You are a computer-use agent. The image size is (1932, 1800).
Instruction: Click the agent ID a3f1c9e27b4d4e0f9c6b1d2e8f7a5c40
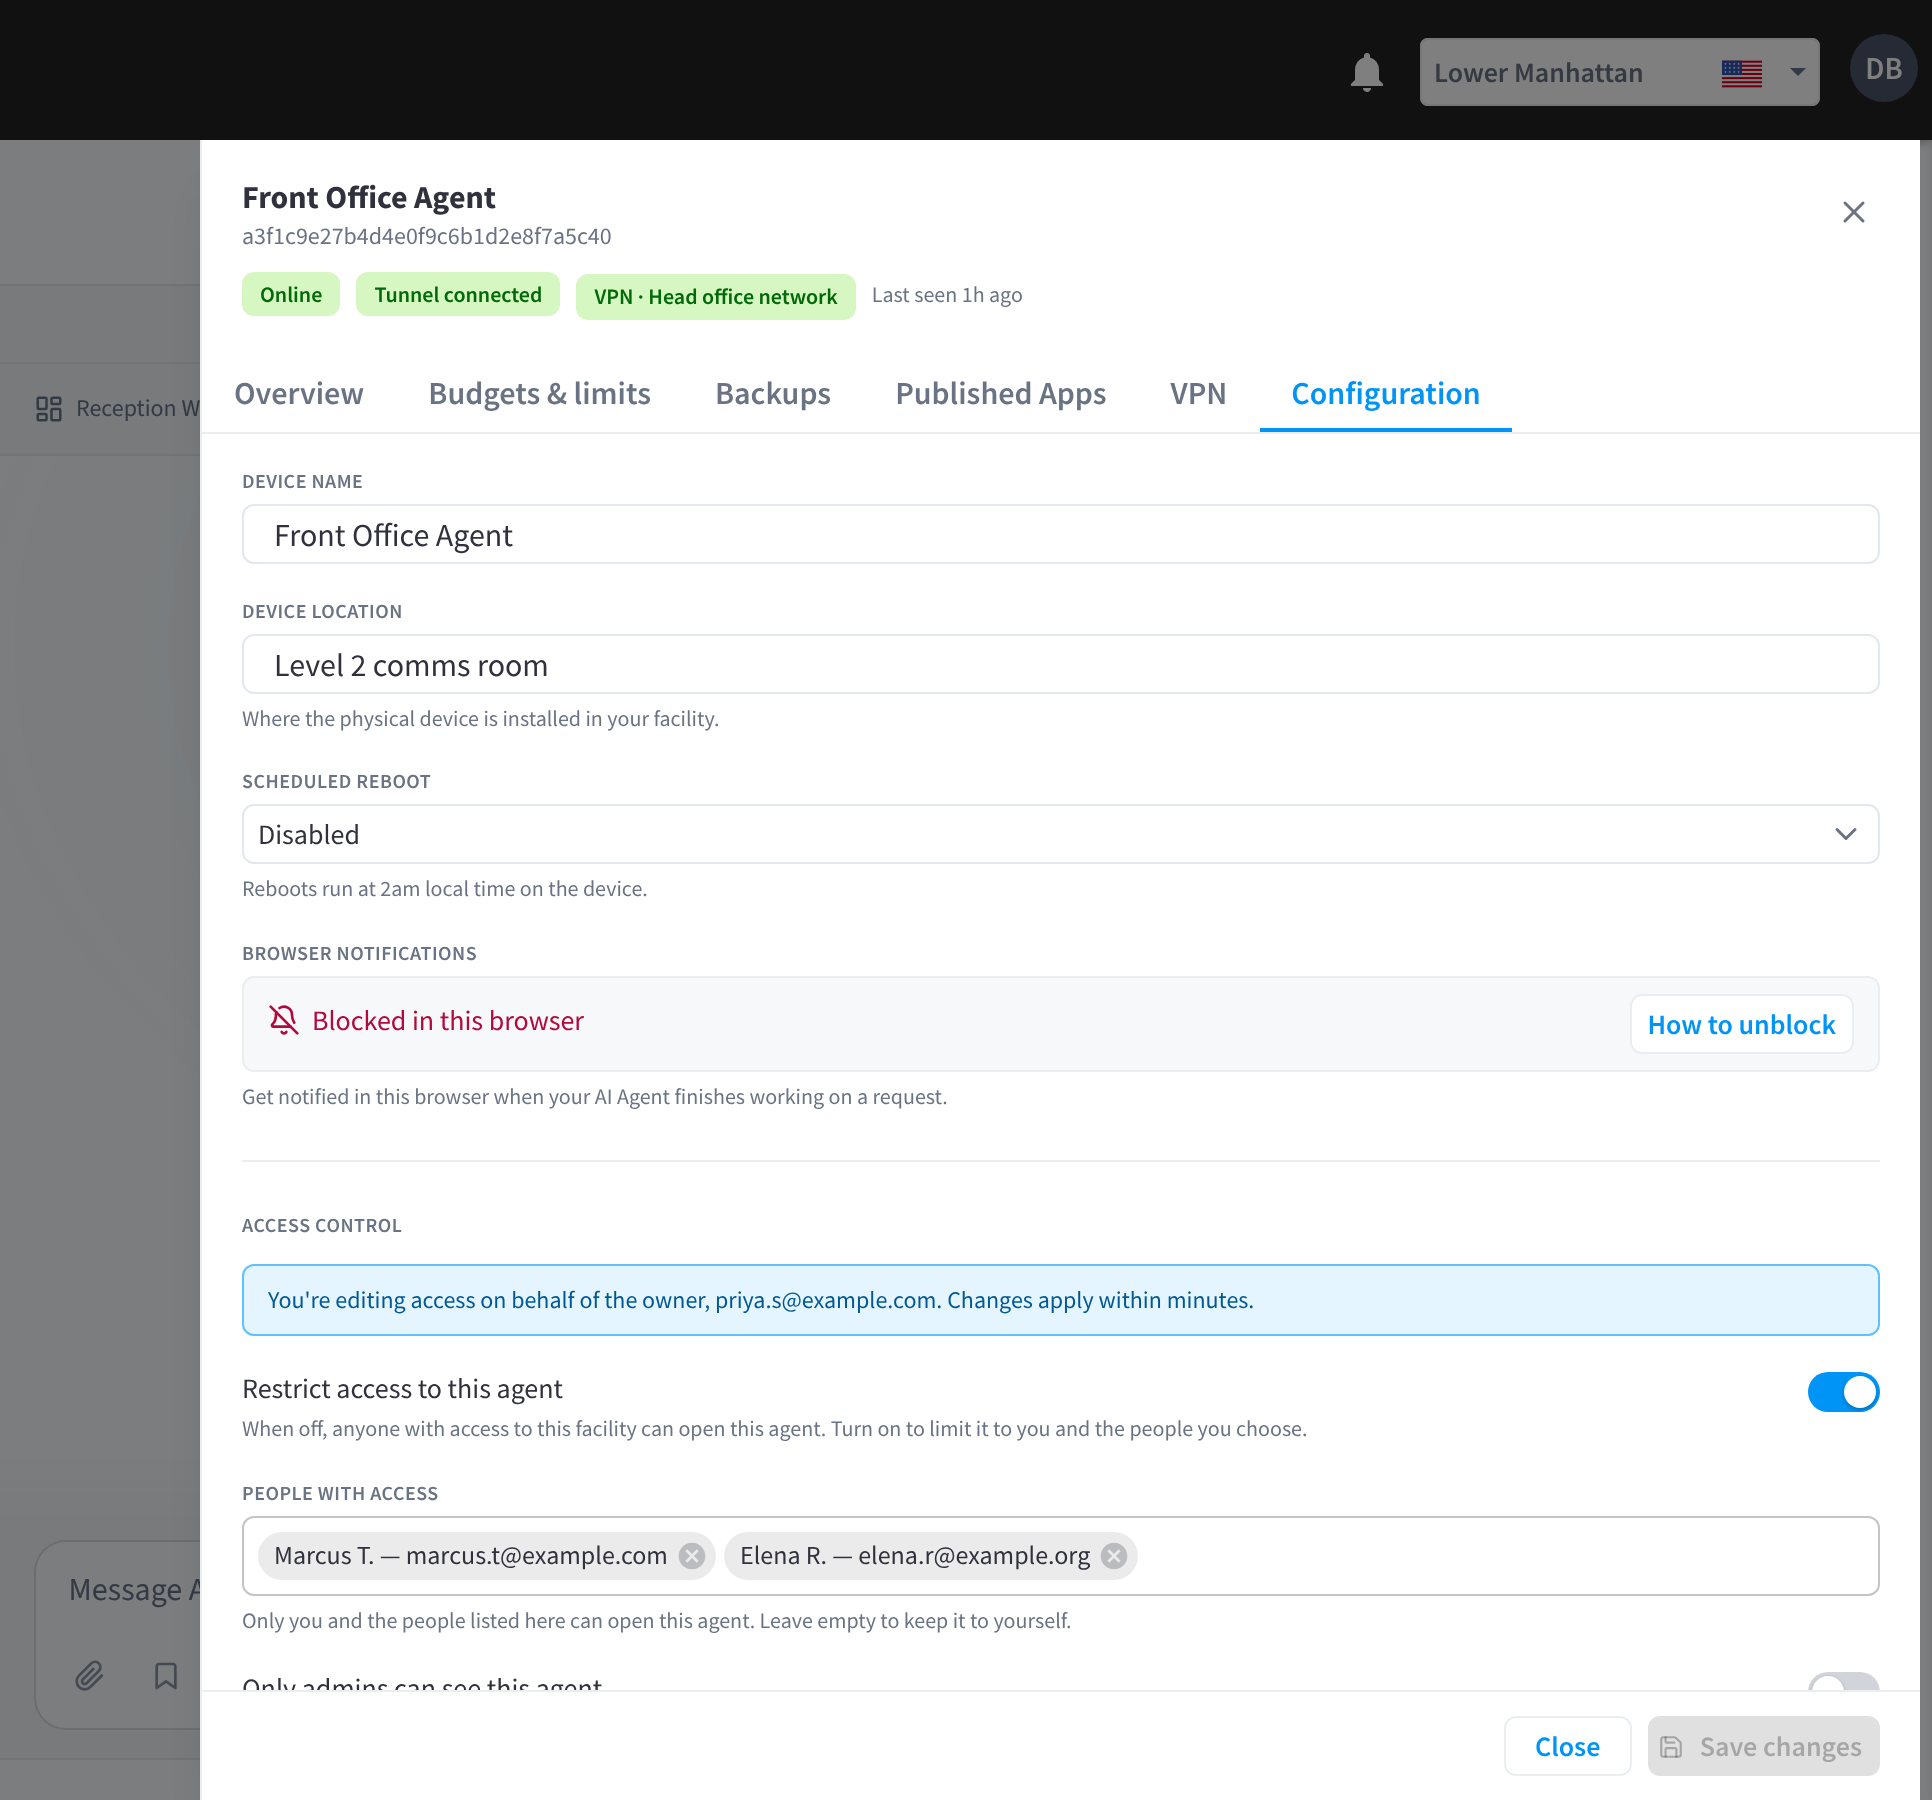[426, 236]
